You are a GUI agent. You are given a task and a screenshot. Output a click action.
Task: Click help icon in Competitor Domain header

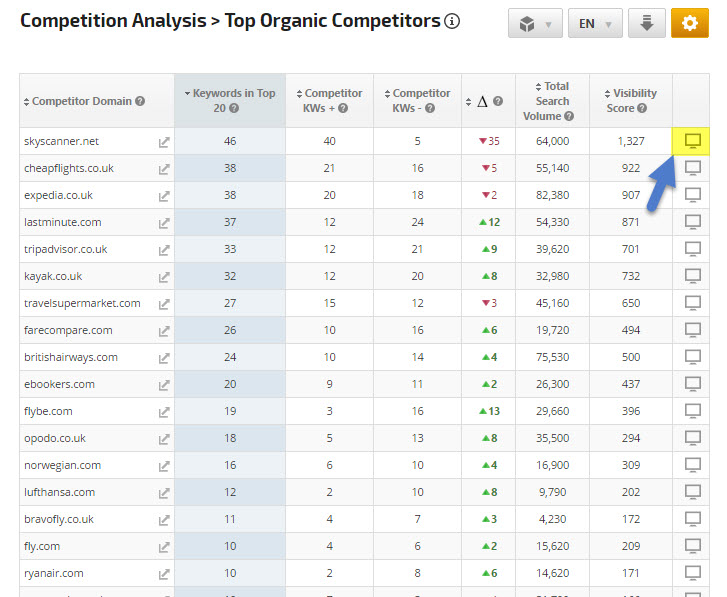tap(140, 101)
